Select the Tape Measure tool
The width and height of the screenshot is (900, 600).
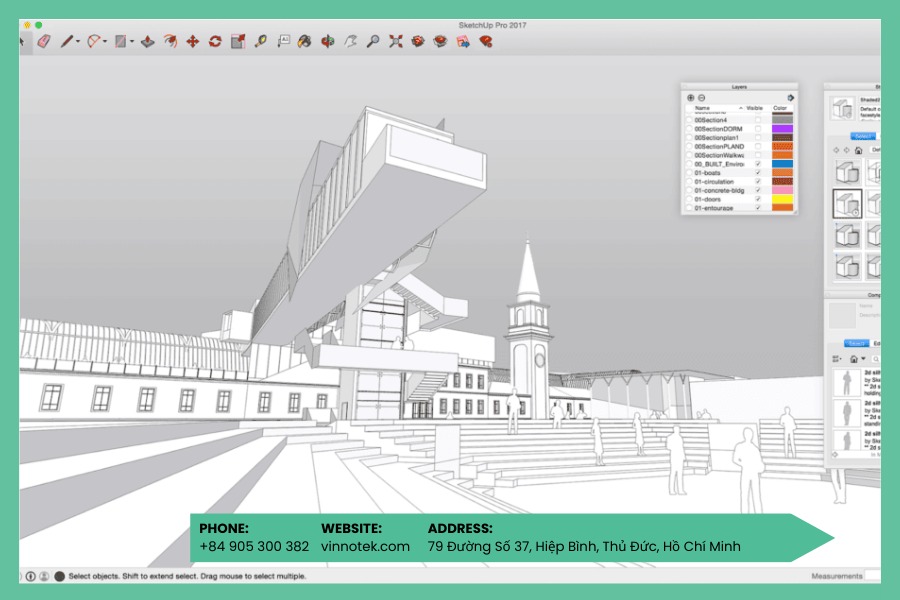click(261, 41)
